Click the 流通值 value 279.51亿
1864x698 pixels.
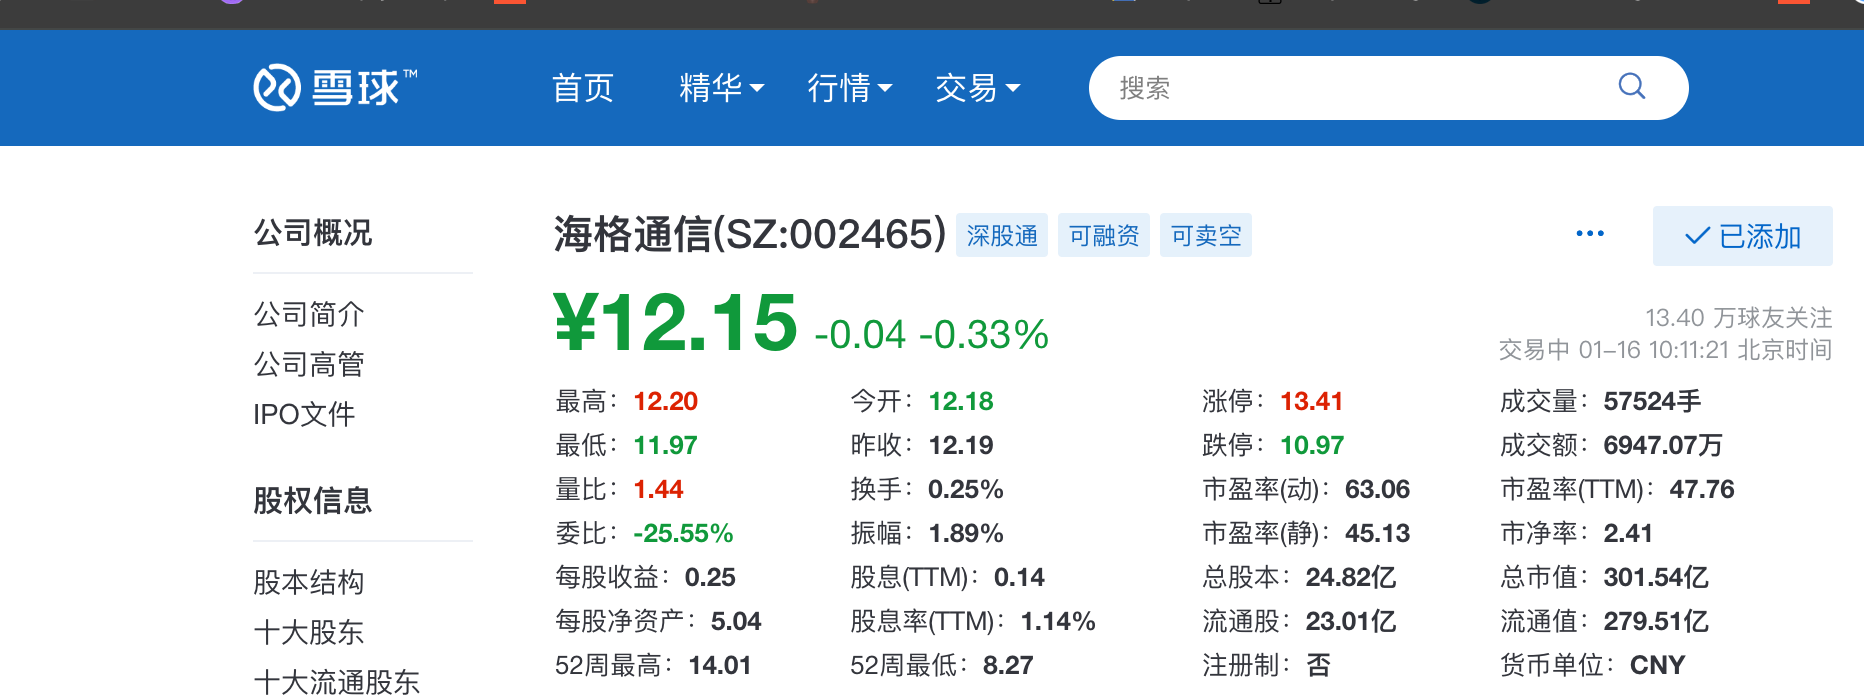1656,621
